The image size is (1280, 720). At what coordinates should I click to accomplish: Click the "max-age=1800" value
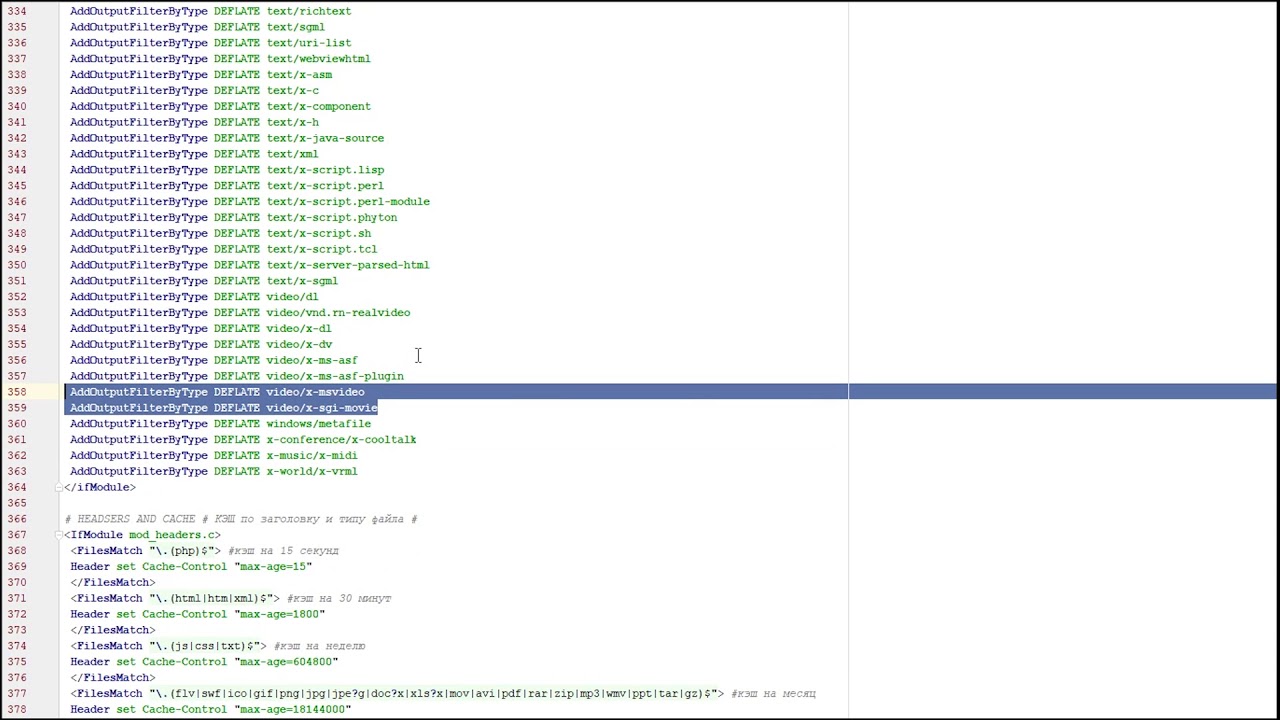(x=279, y=614)
